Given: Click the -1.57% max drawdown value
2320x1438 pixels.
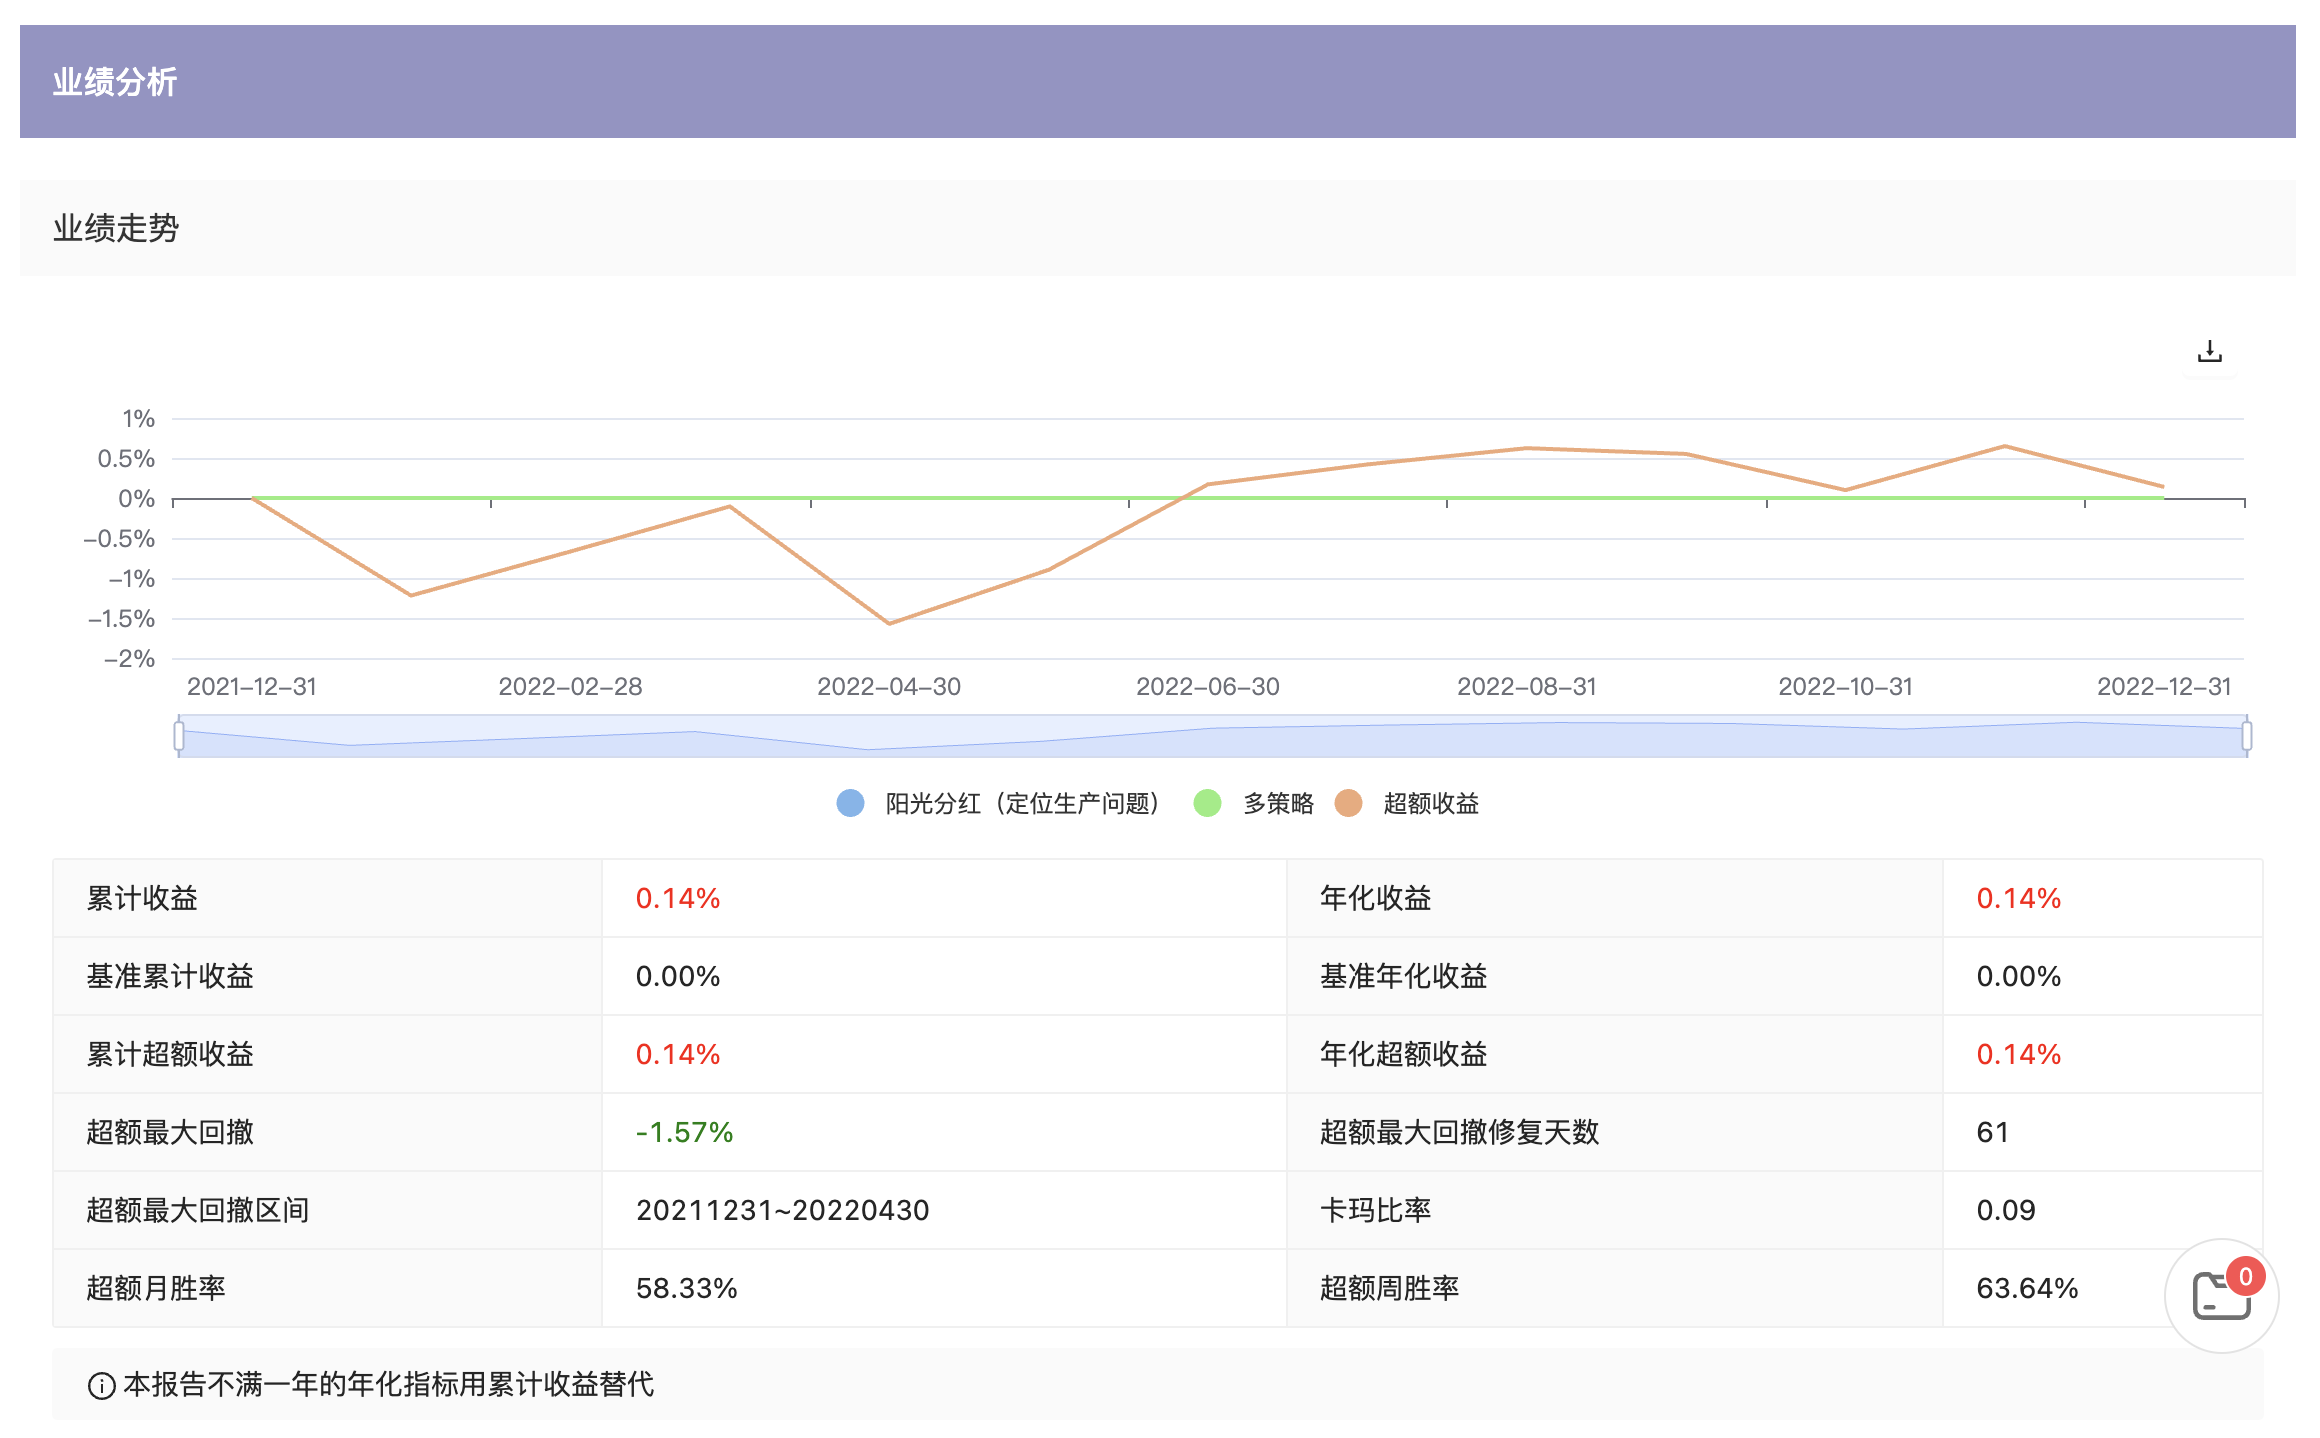Looking at the screenshot, I should (x=684, y=1132).
